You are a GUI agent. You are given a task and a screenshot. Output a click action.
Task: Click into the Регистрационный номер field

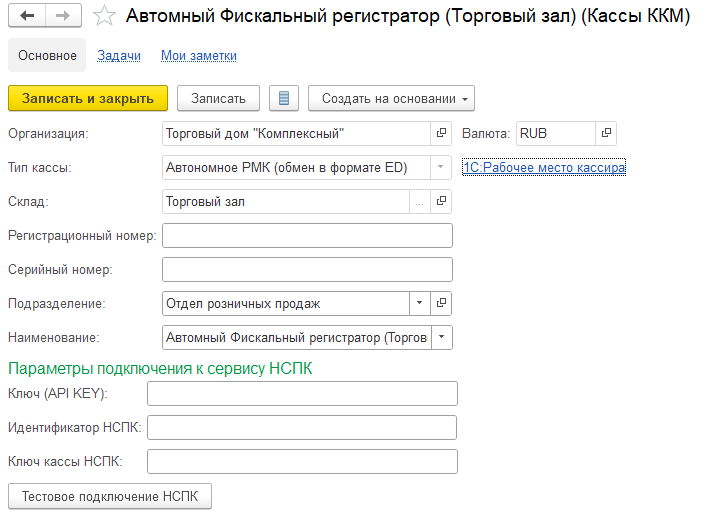tap(307, 236)
